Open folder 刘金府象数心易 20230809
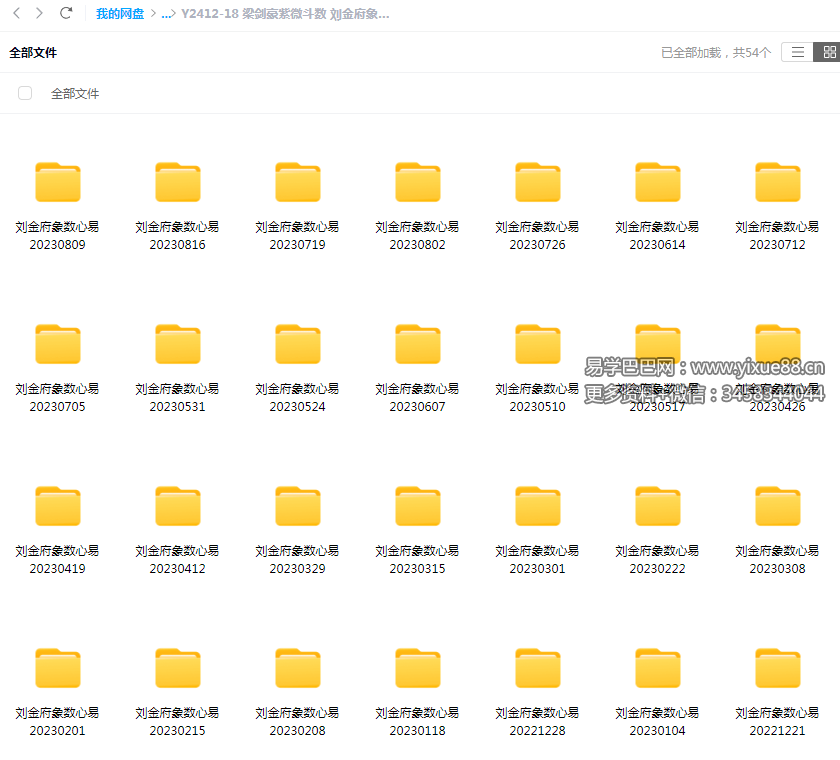Viewport: 840px width, 760px height. pos(58,184)
